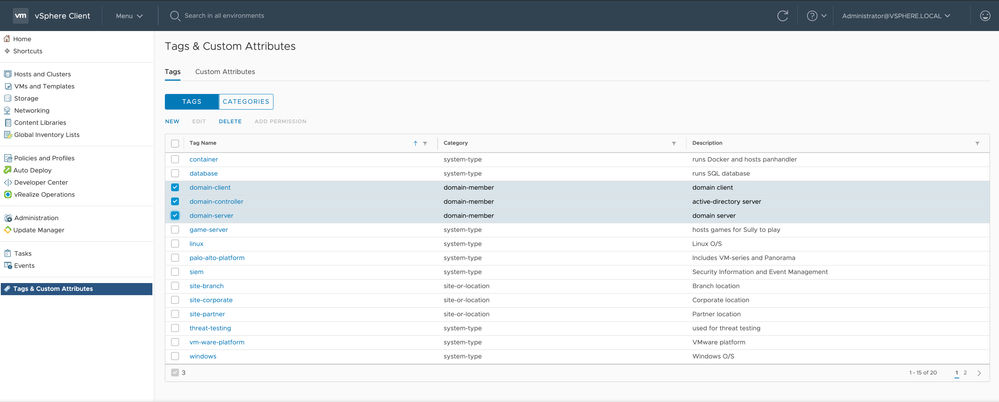The width and height of the screenshot is (999, 402).
Task: Switch to the CATEGORIES view
Action: (x=246, y=101)
